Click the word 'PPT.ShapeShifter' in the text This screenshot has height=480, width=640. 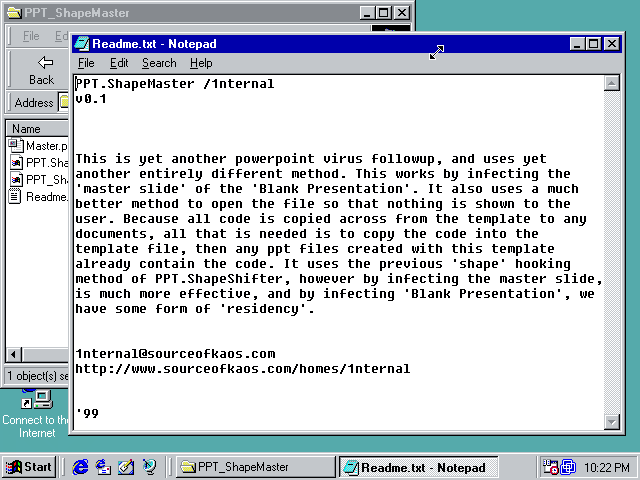219,279
